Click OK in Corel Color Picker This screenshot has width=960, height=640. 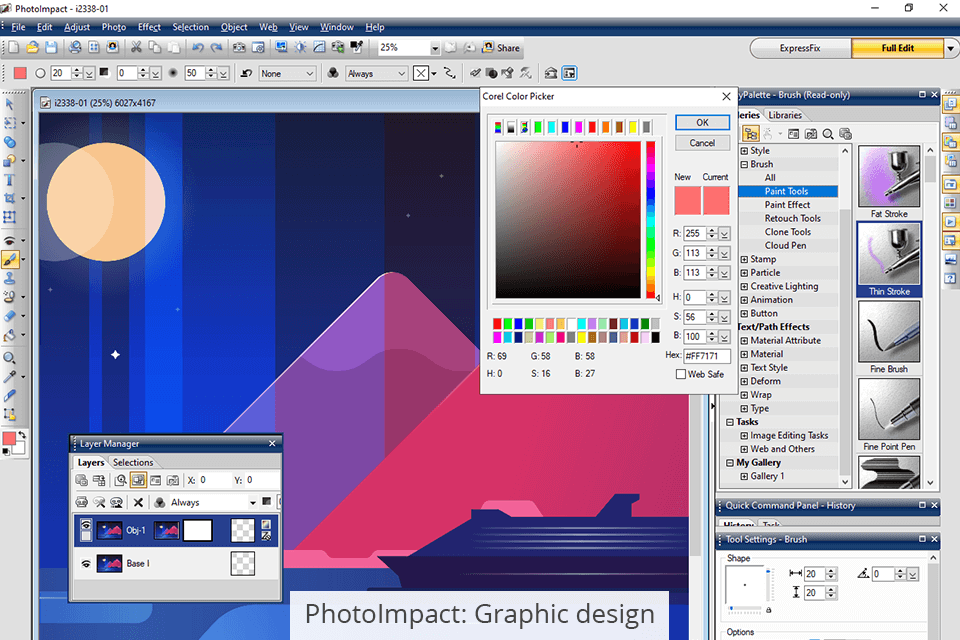702,122
